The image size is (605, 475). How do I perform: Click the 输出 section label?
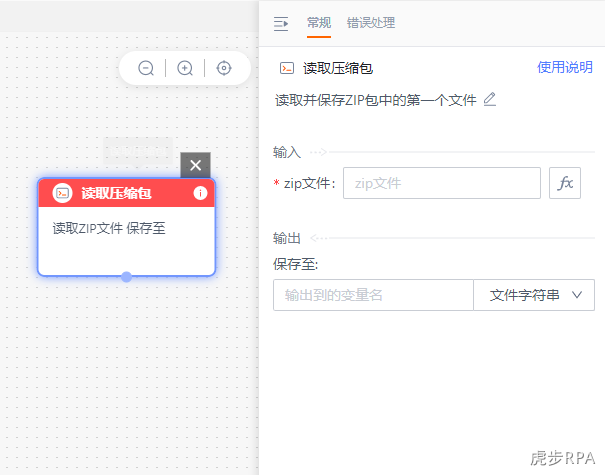coord(286,238)
